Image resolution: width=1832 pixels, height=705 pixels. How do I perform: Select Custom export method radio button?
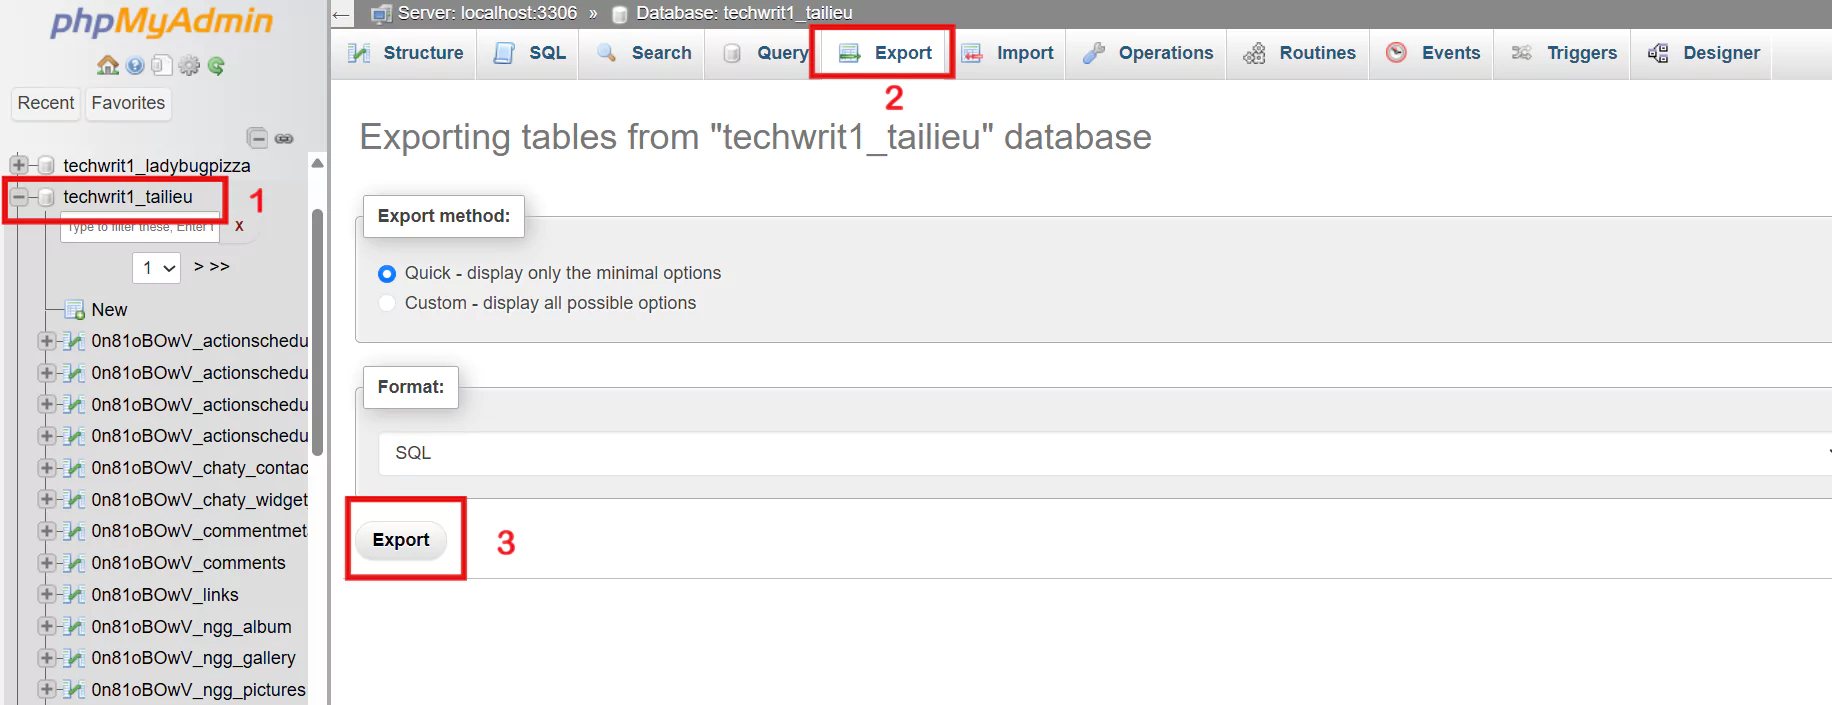pyautogui.click(x=387, y=303)
